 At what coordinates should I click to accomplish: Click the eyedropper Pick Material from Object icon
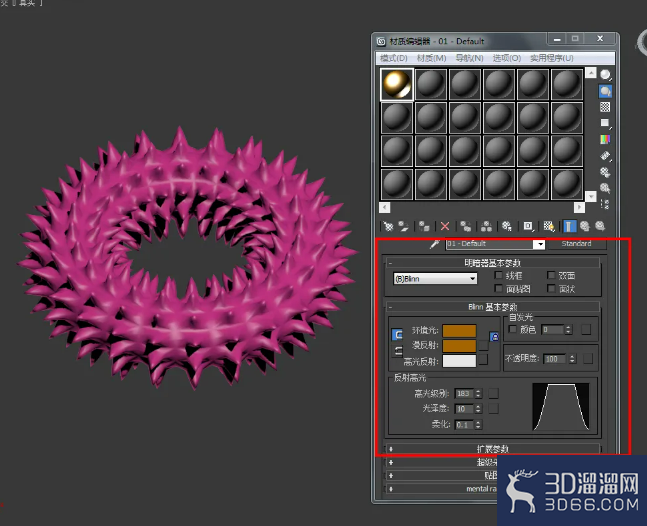coord(434,244)
